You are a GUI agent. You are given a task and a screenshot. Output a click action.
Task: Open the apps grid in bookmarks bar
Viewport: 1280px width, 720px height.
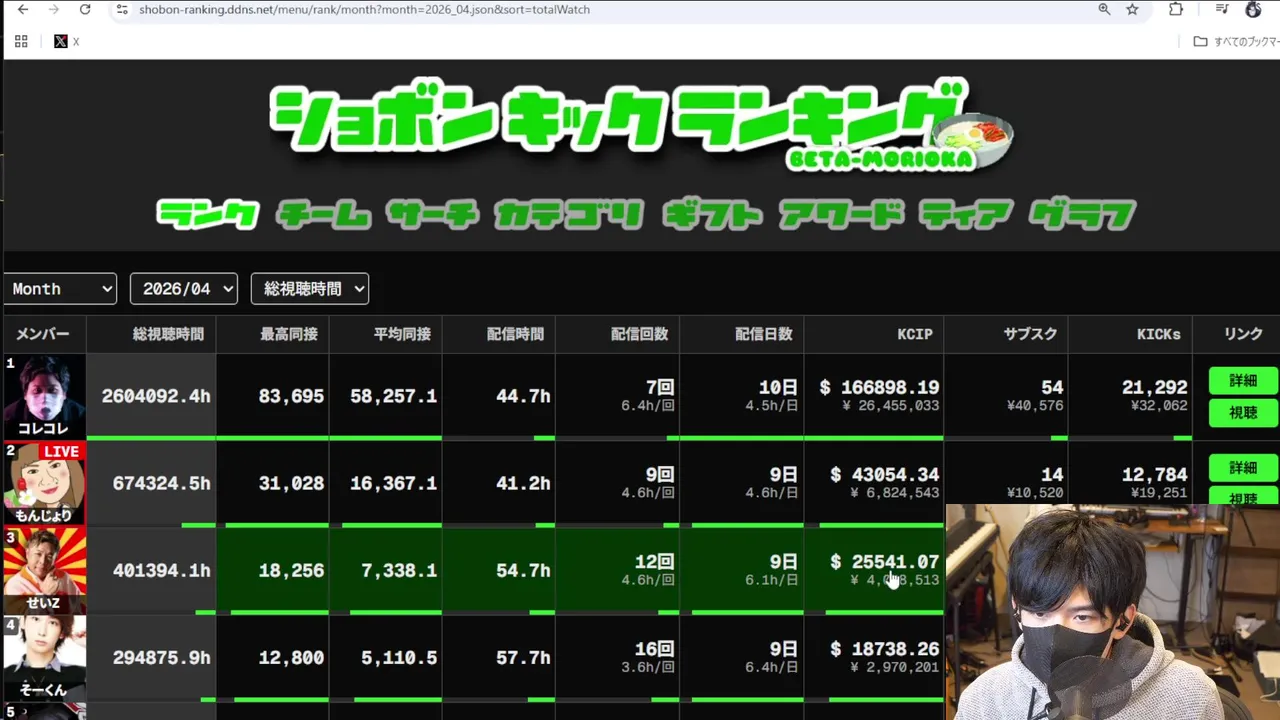(x=21, y=41)
